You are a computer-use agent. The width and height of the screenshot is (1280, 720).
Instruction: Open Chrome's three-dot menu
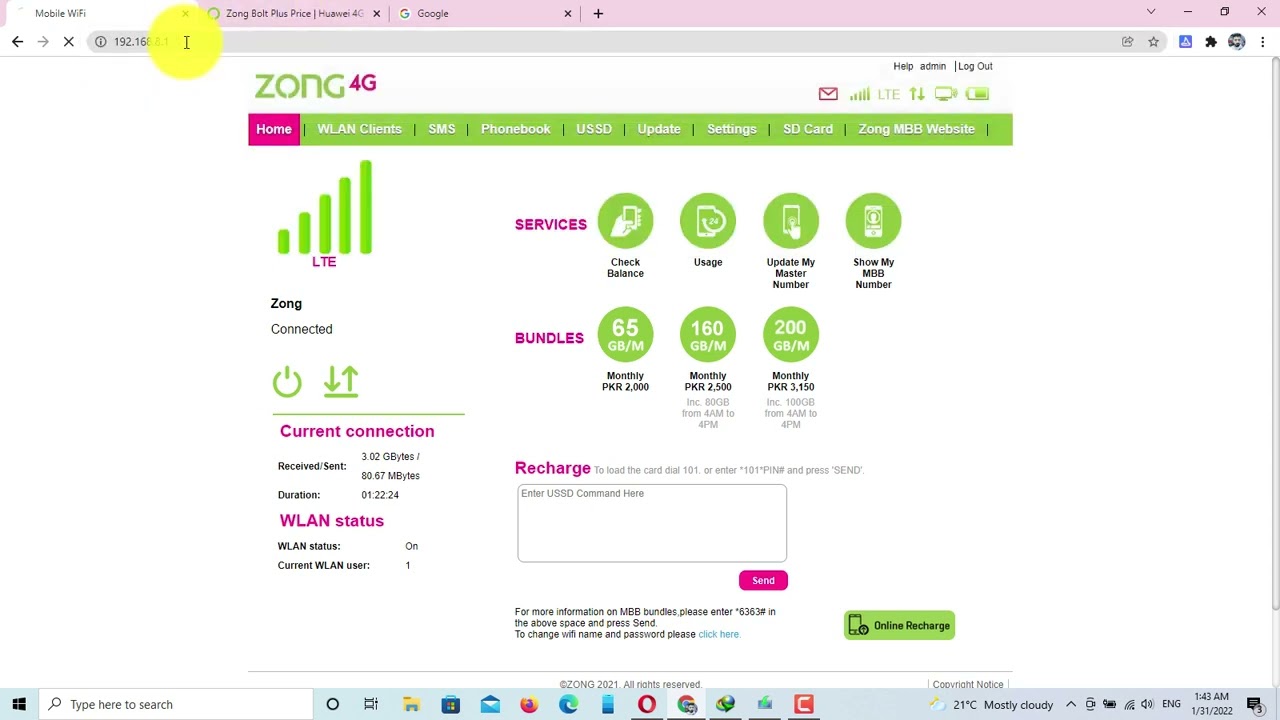[x=1263, y=42]
